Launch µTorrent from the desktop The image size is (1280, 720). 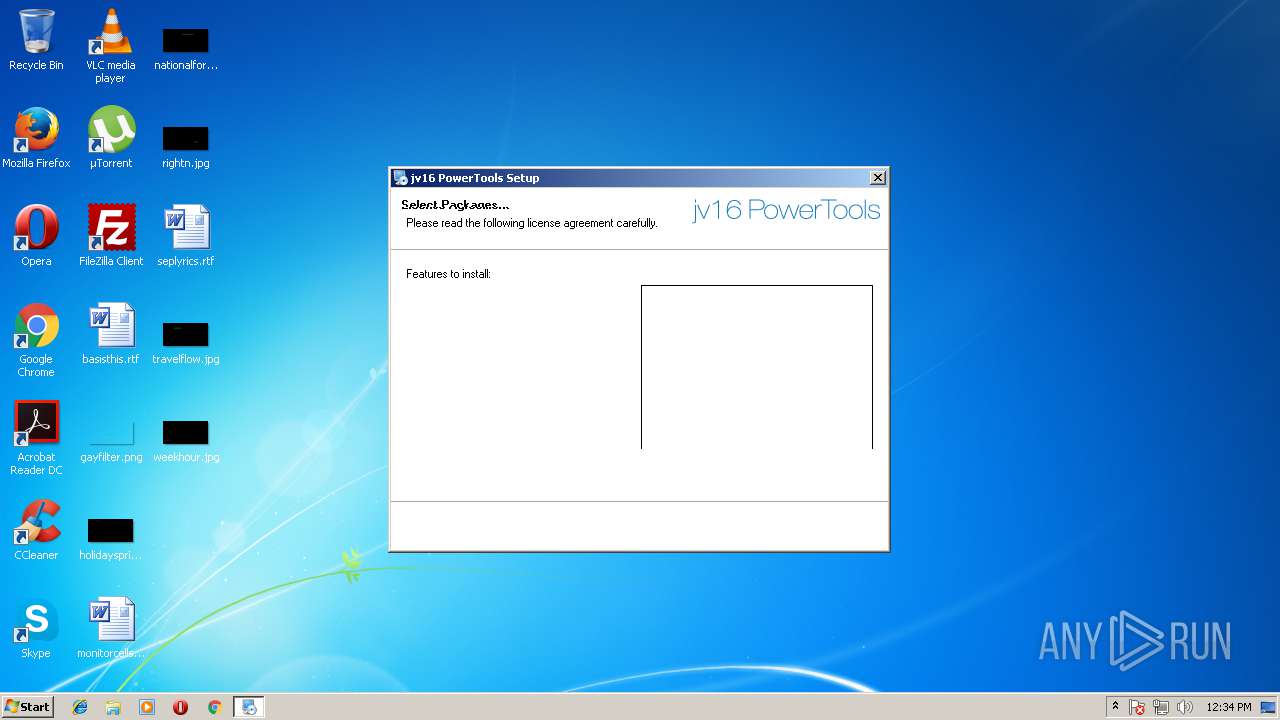[110, 138]
